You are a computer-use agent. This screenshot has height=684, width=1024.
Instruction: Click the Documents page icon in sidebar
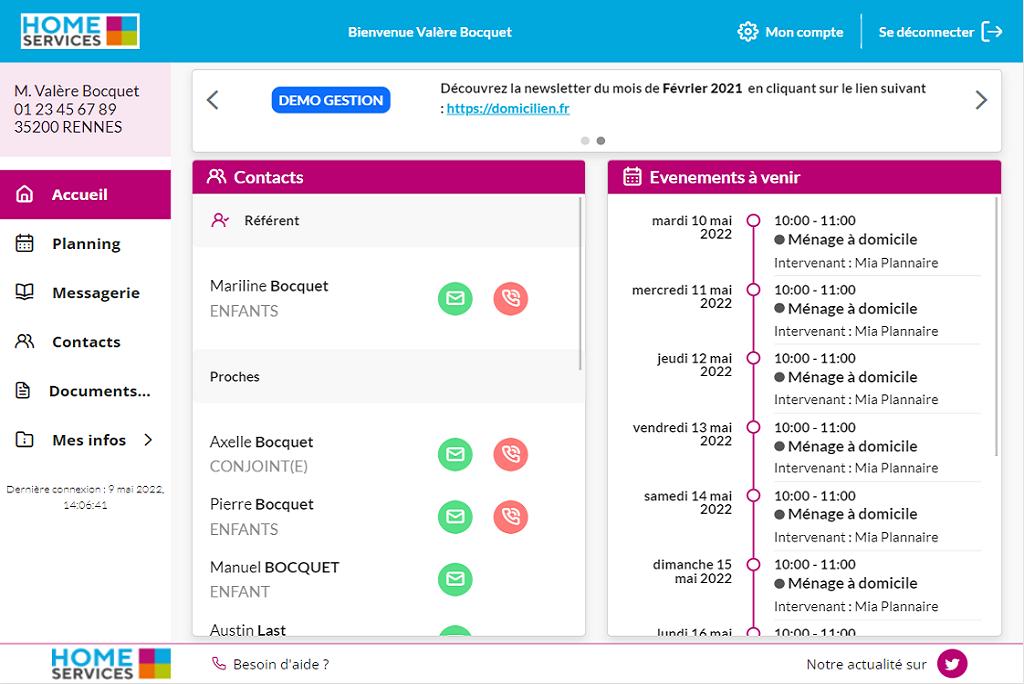pyautogui.click(x=23, y=391)
